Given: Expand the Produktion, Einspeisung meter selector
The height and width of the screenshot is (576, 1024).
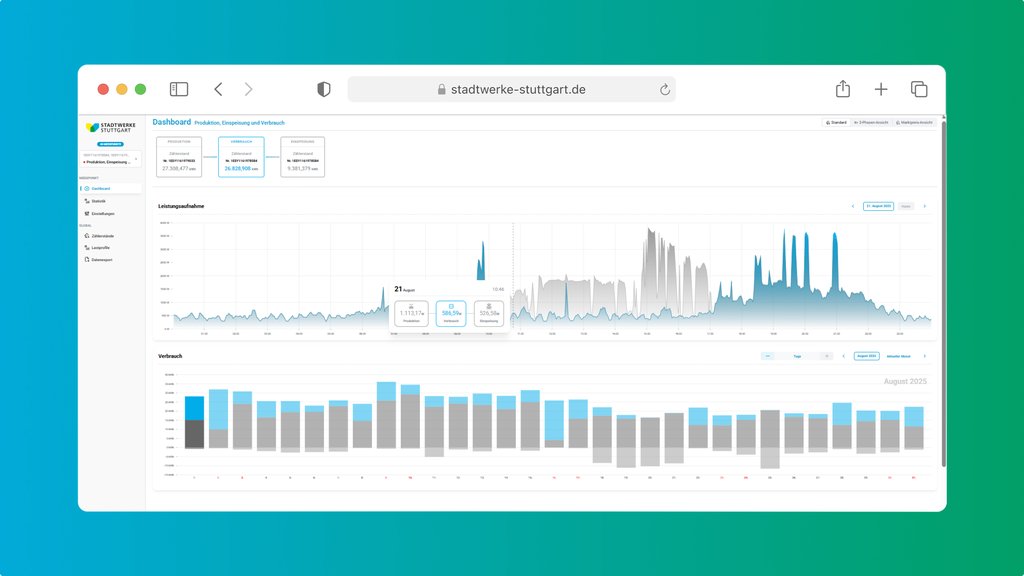Looking at the screenshot, I should click(110, 159).
